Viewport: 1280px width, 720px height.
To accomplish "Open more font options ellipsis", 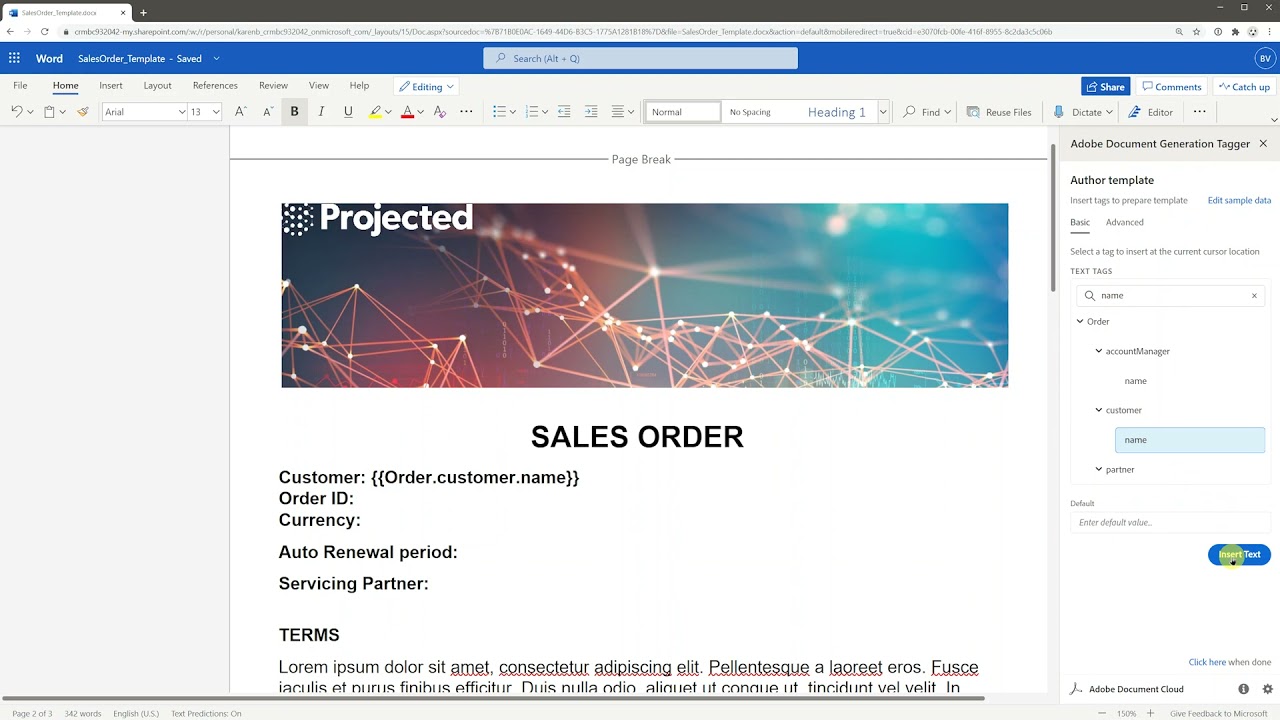I will [x=466, y=112].
